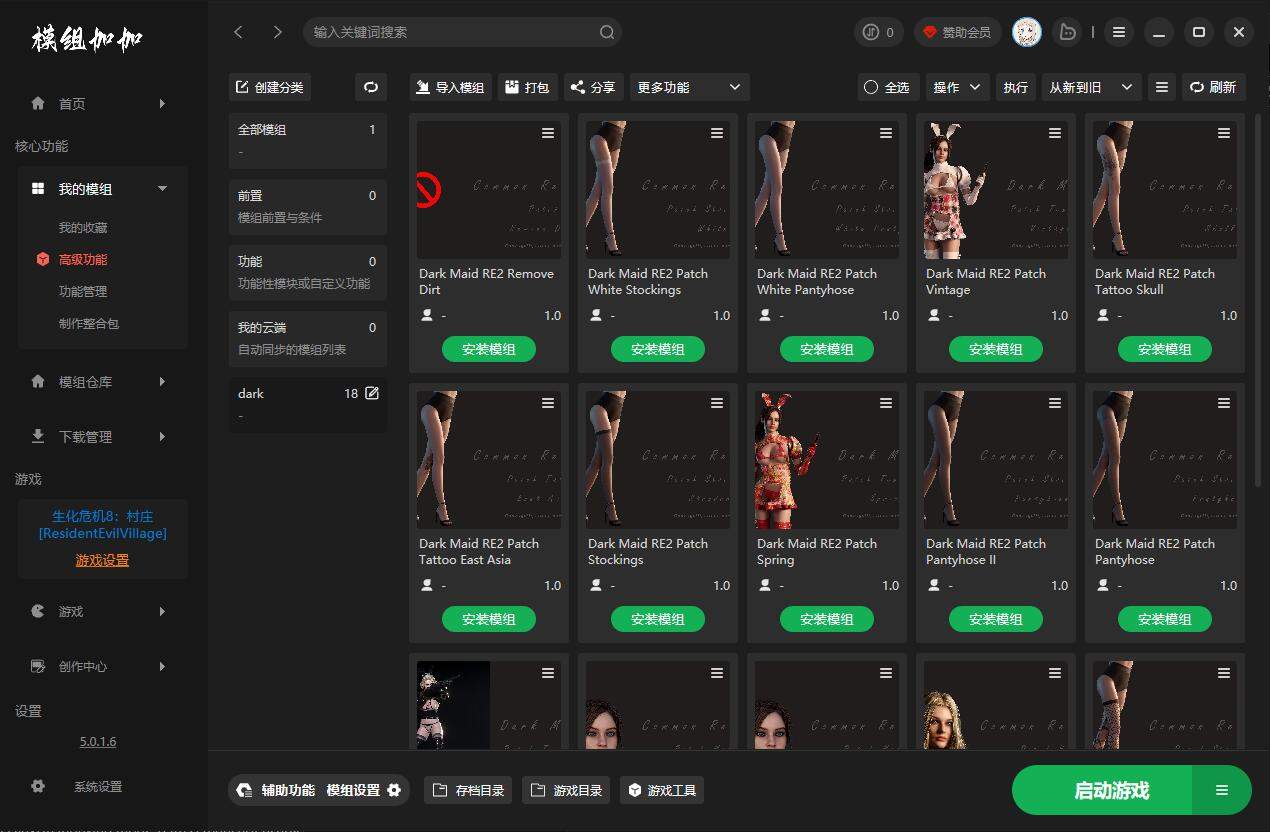Open the user avatar profile
This screenshot has width=1270, height=832.
pyautogui.click(x=1026, y=32)
